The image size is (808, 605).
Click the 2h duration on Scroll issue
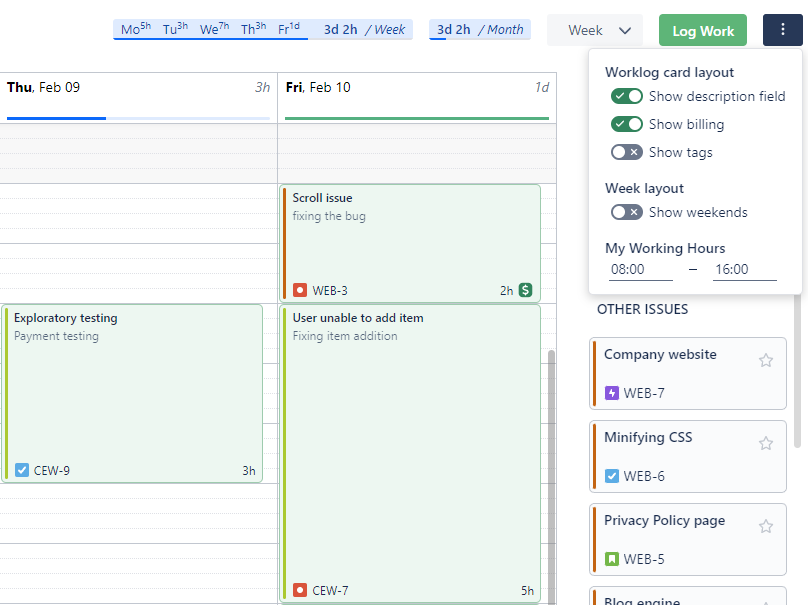507,291
